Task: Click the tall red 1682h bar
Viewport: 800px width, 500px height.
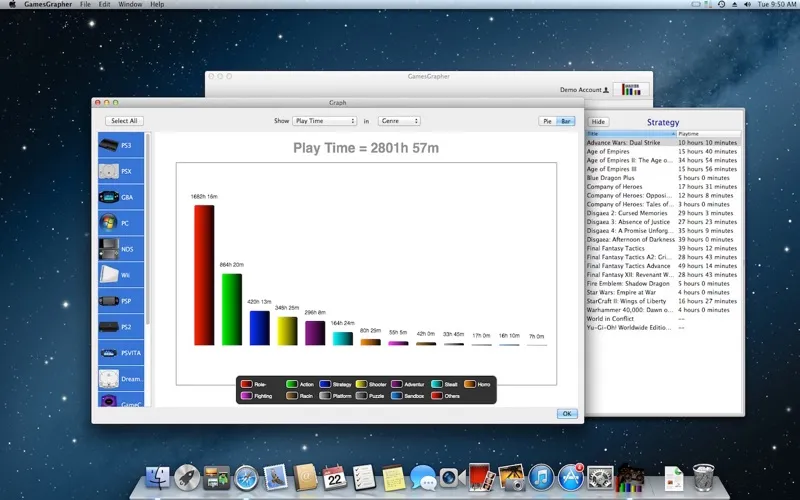Action: [204, 276]
